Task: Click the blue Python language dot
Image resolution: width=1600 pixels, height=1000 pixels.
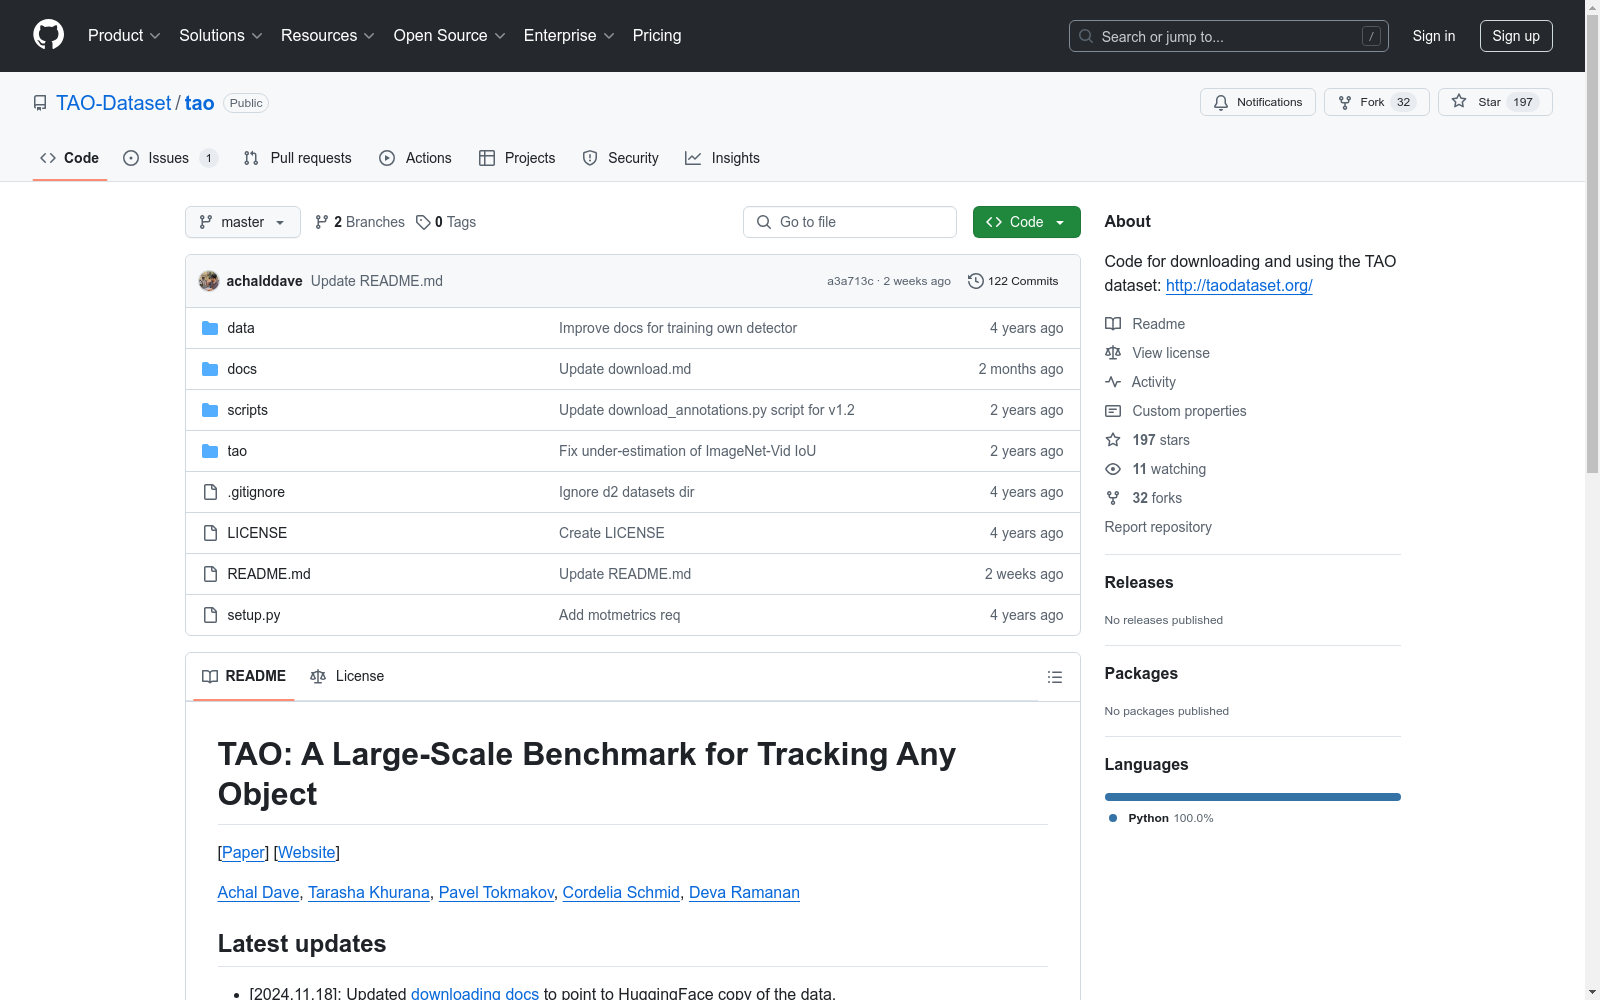Action: point(1113,818)
